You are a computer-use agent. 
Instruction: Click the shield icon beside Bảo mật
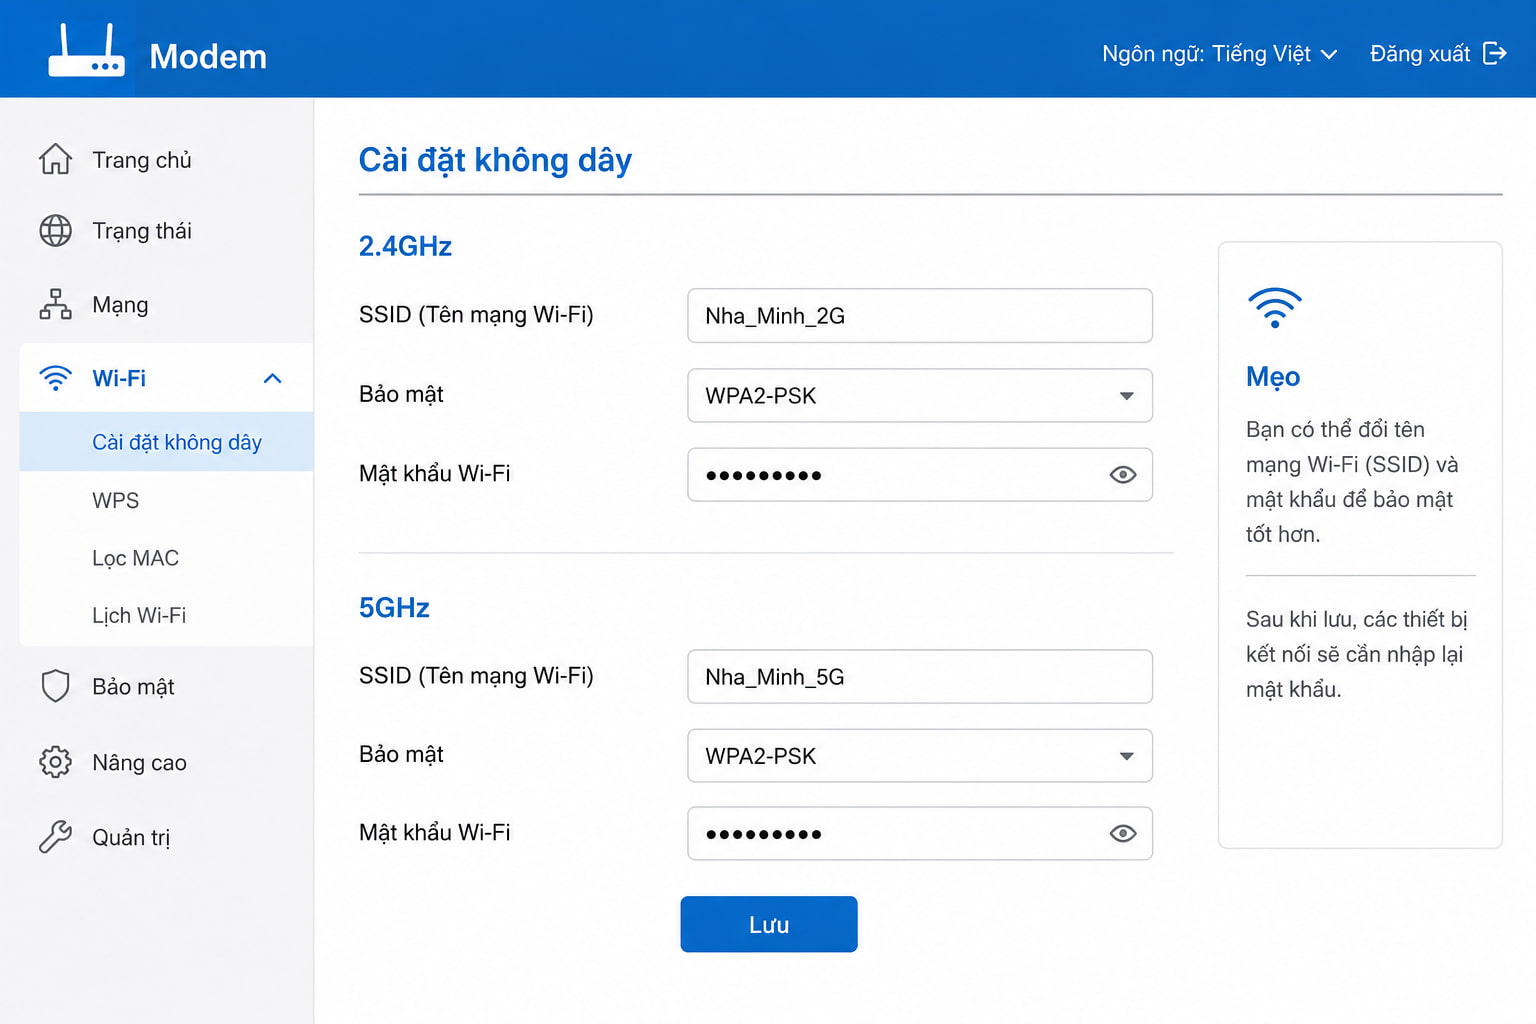[55, 686]
